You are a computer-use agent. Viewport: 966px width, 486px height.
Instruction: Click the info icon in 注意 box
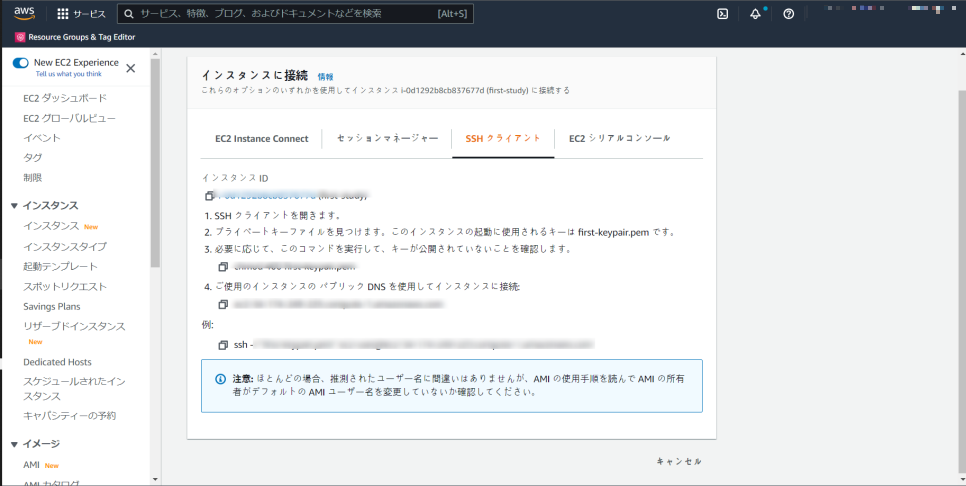coord(220,379)
